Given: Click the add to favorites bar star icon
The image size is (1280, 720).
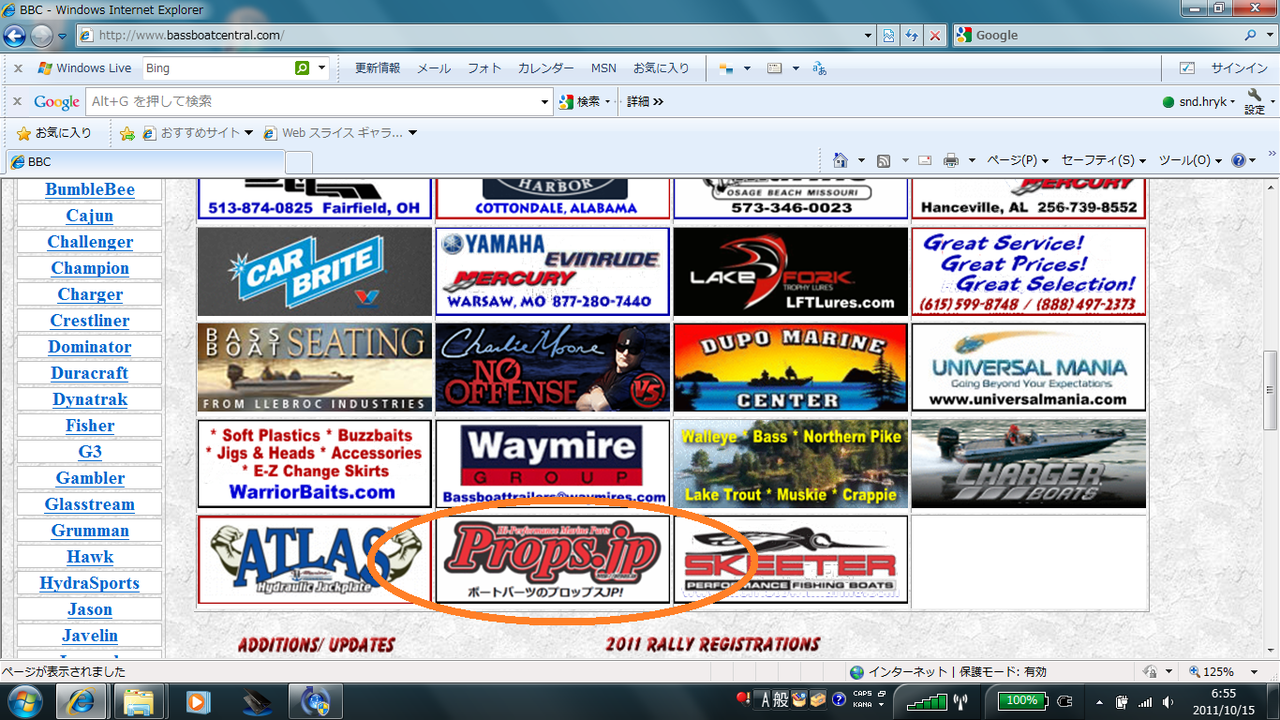Looking at the screenshot, I should point(127,133).
